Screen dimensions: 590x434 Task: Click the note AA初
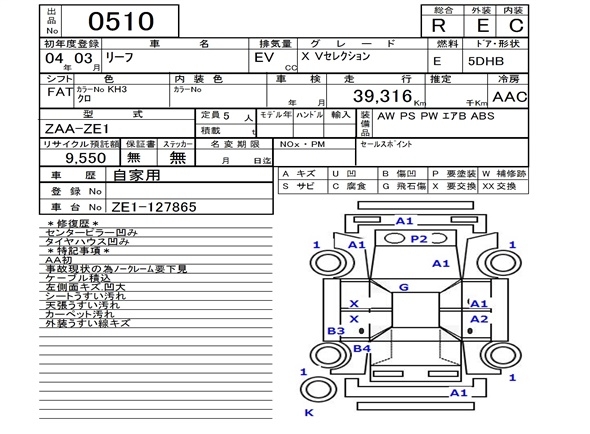coord(58,260)
